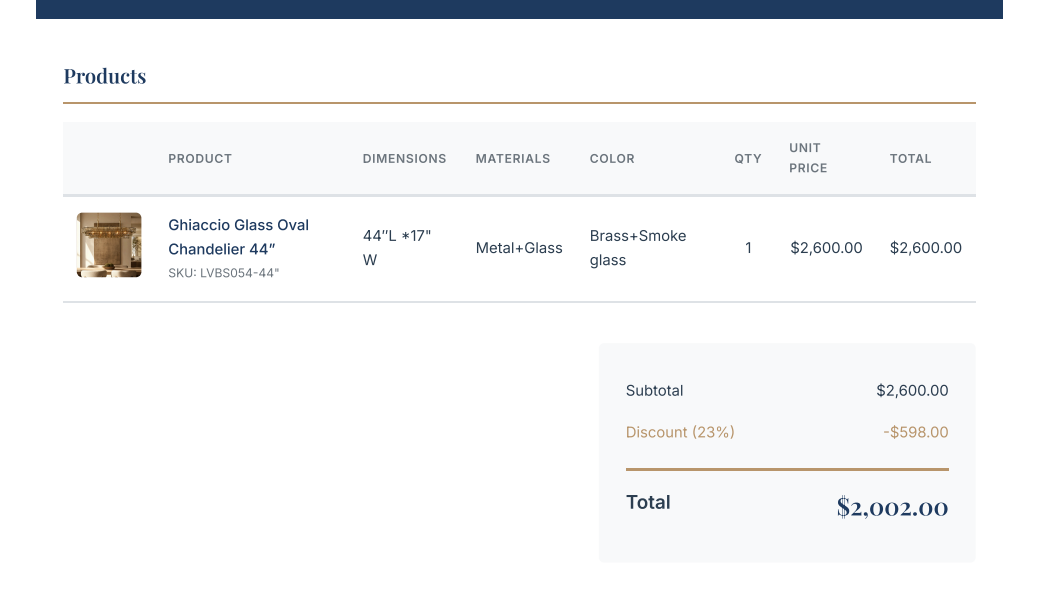Click the quantity value 1
The image size is (1055, 598).
point(748,248)
